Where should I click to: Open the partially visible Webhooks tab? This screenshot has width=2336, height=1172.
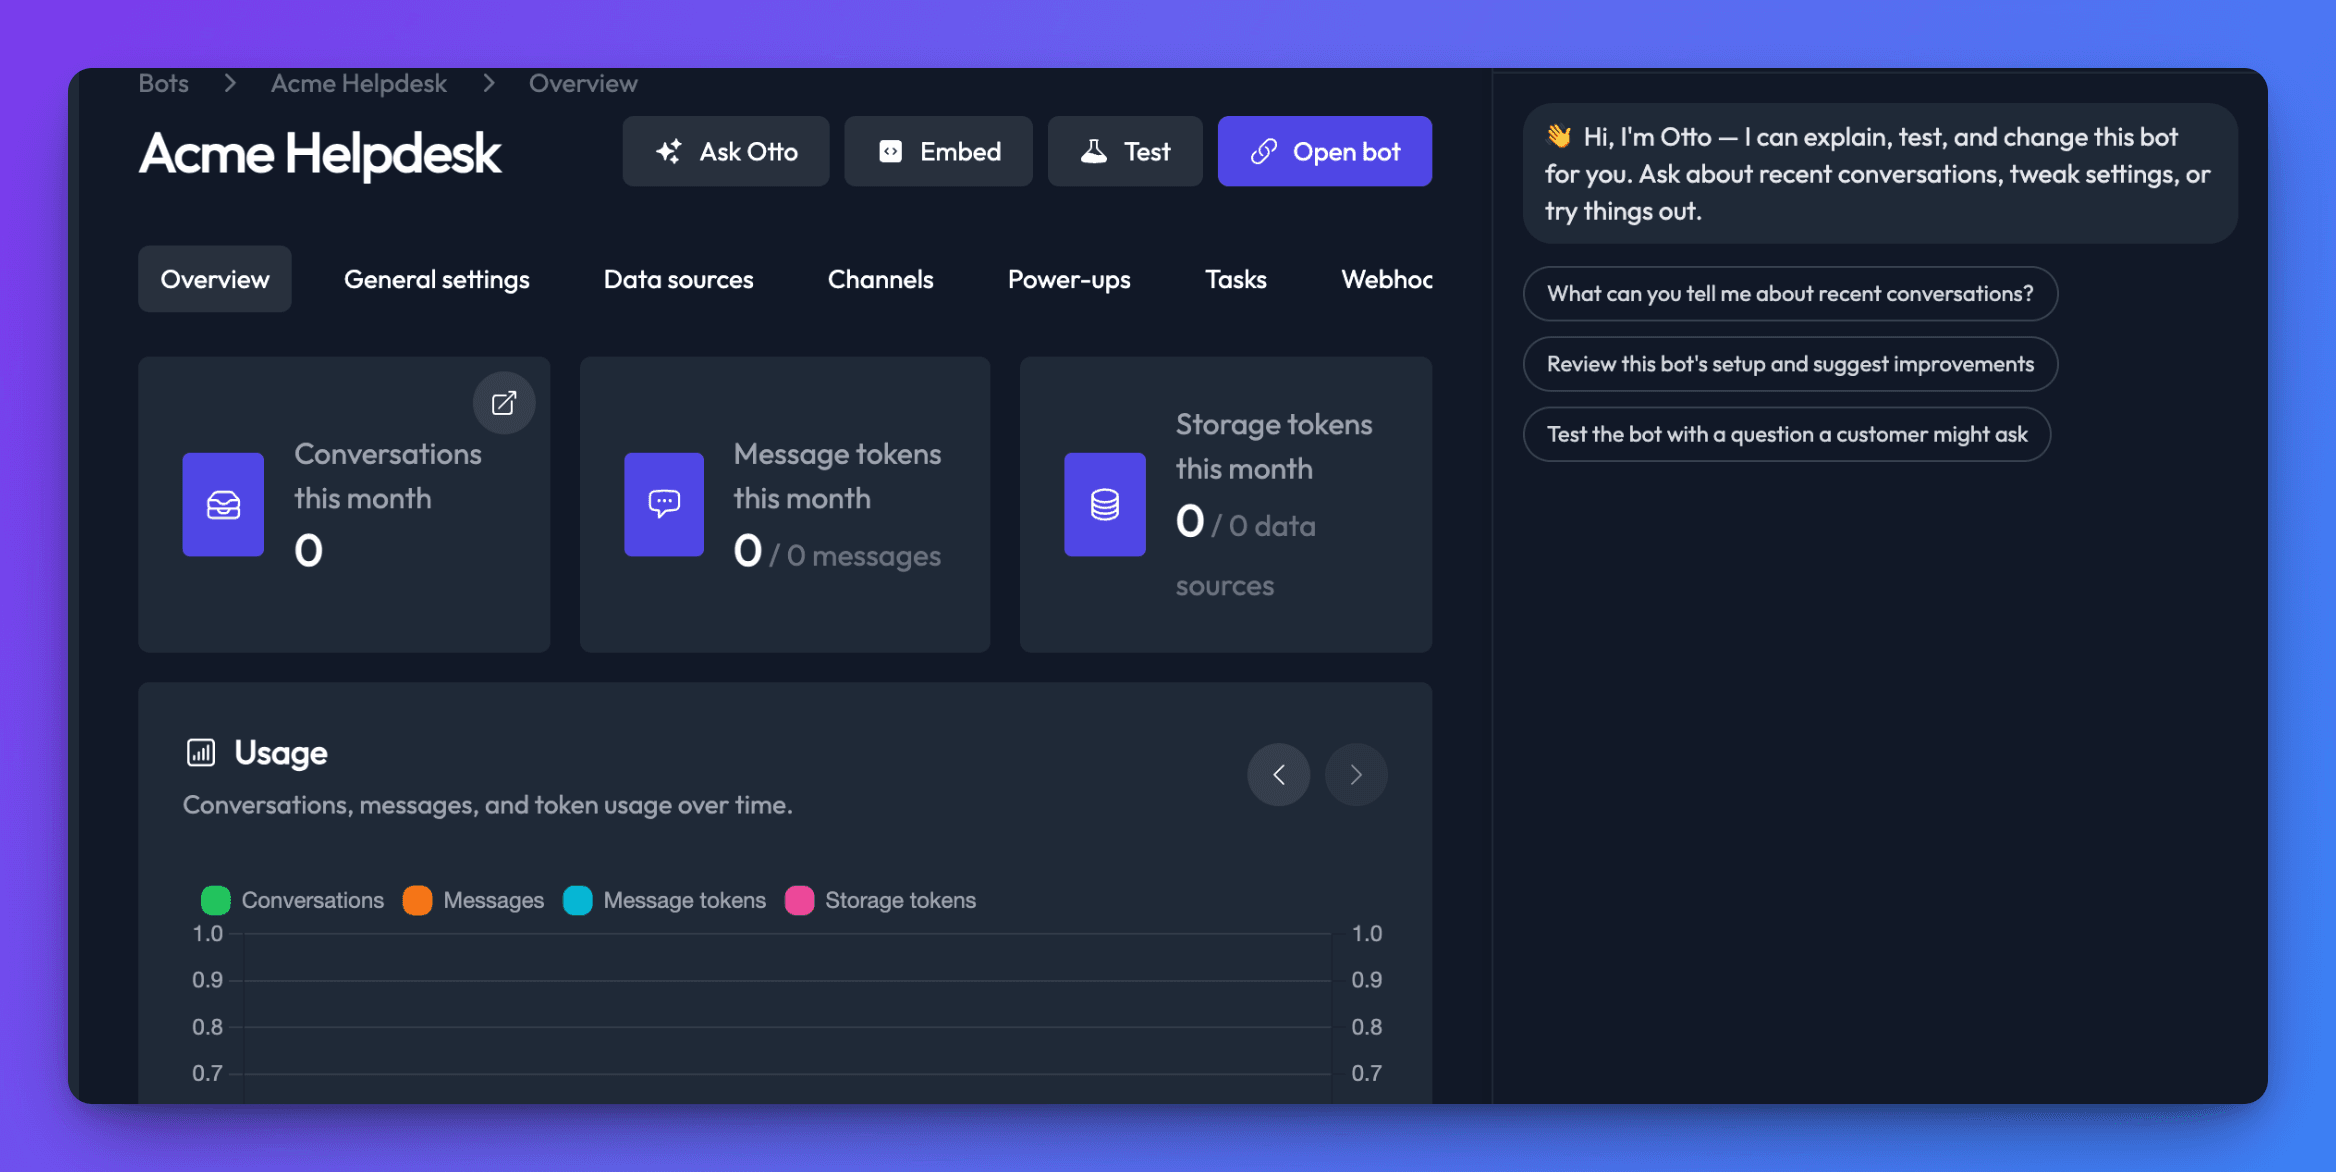coord(1386,279)
